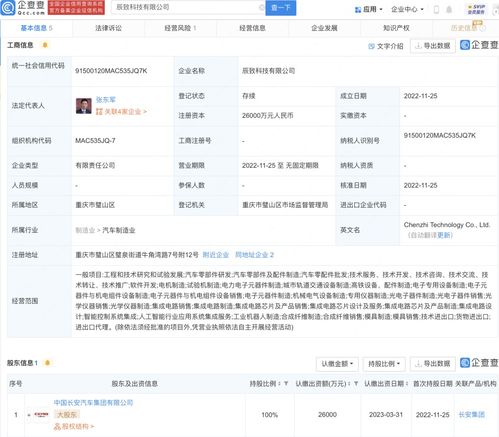Select the 存续 registration status value

coord(249,96)
